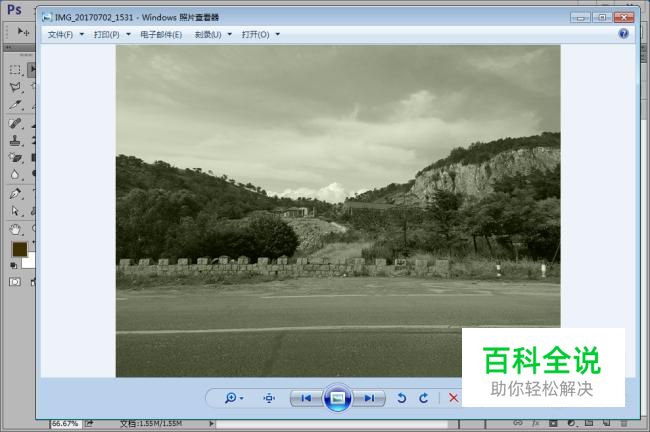Toggle Quick Mask mode in Photoshop
Image resolution: width=650 pixels, height=432 pixels.
point(15,282)
